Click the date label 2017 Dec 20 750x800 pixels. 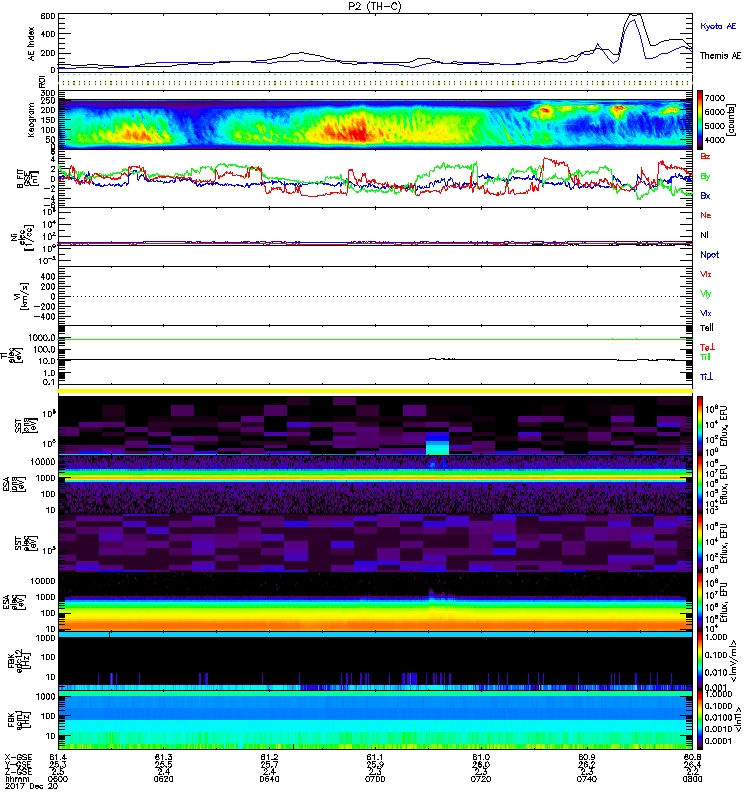32,786
